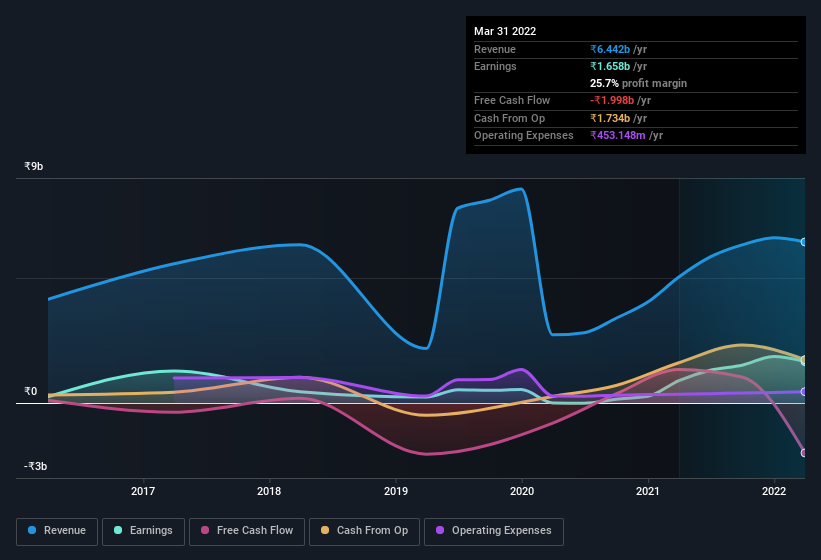821x560 pixels.
Task: Click the ₹453.148m operating expenses value
Action: point(618,136)
